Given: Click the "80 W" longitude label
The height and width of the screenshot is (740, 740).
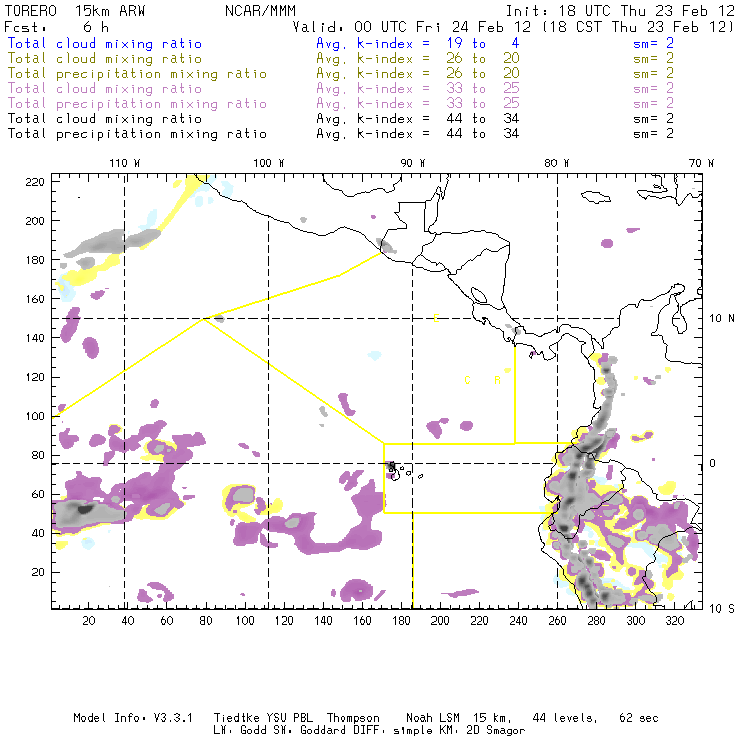Looking at the screenshot, I should tap(557, 163).
